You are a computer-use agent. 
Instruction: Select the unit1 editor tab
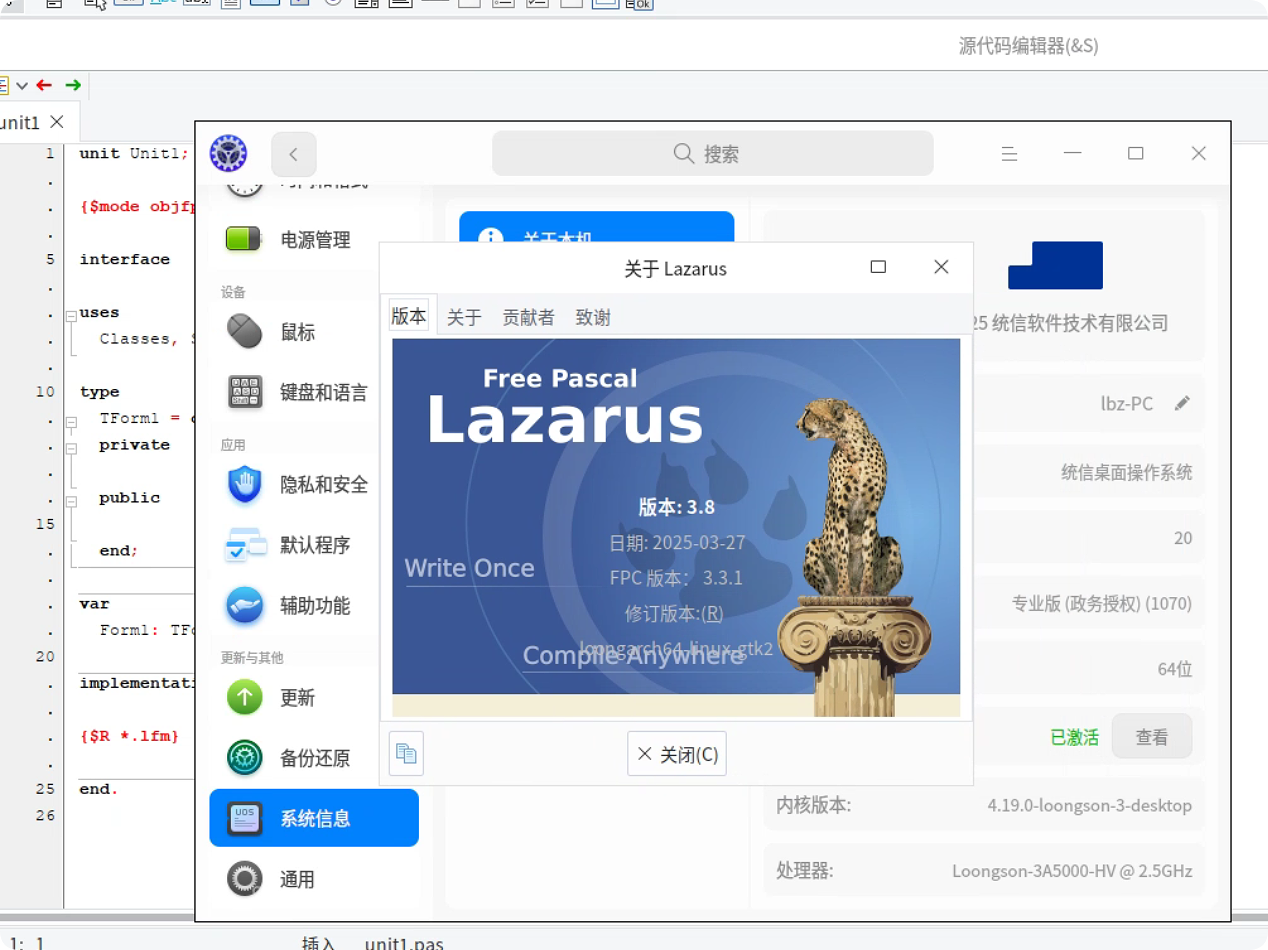tap(20, 123)
